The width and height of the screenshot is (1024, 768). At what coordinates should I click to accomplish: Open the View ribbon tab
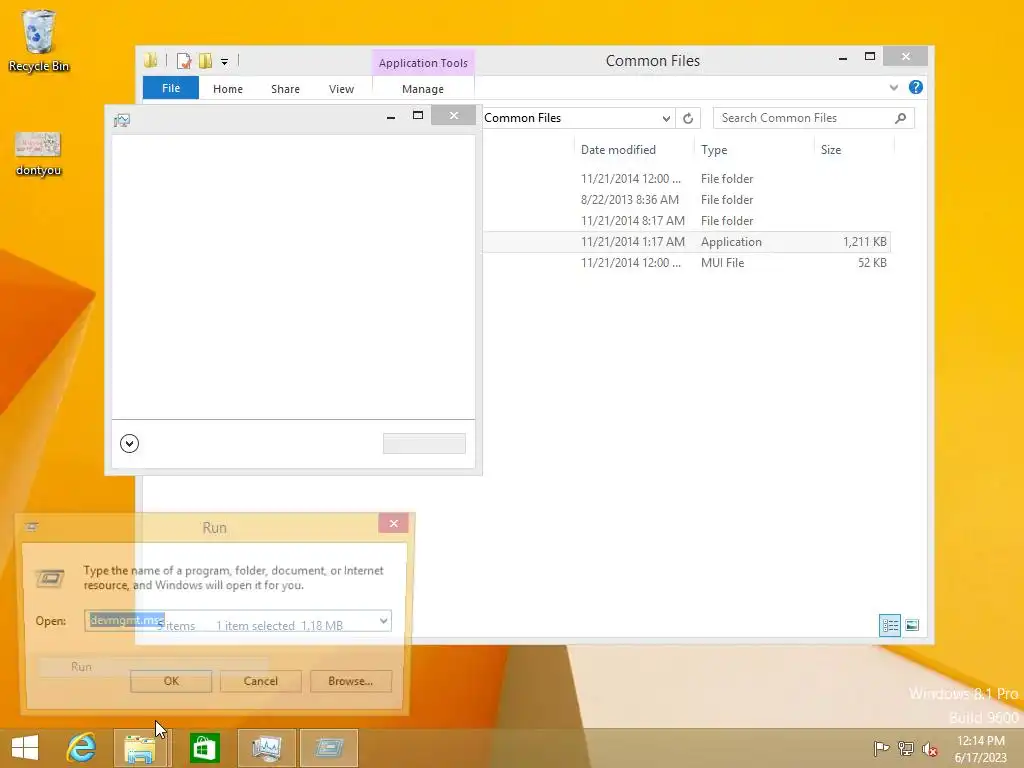click(x=341, y=89)
